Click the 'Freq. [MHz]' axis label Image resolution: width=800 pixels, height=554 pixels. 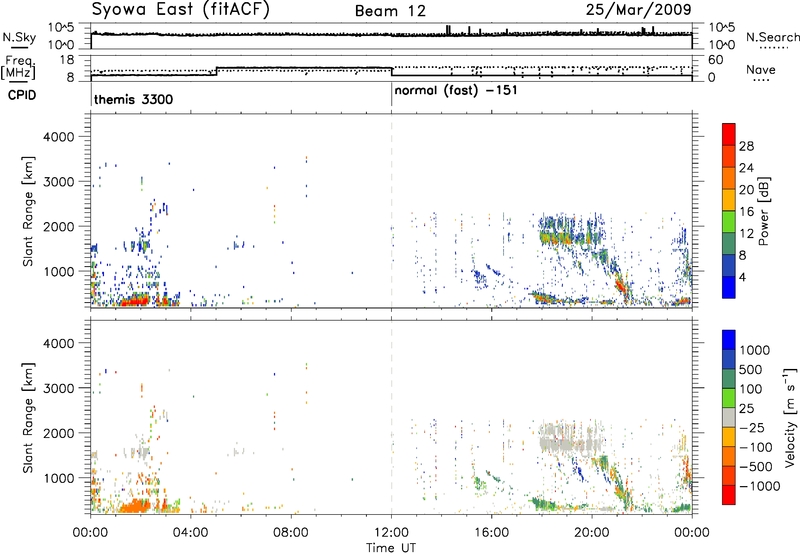point(19,68)
